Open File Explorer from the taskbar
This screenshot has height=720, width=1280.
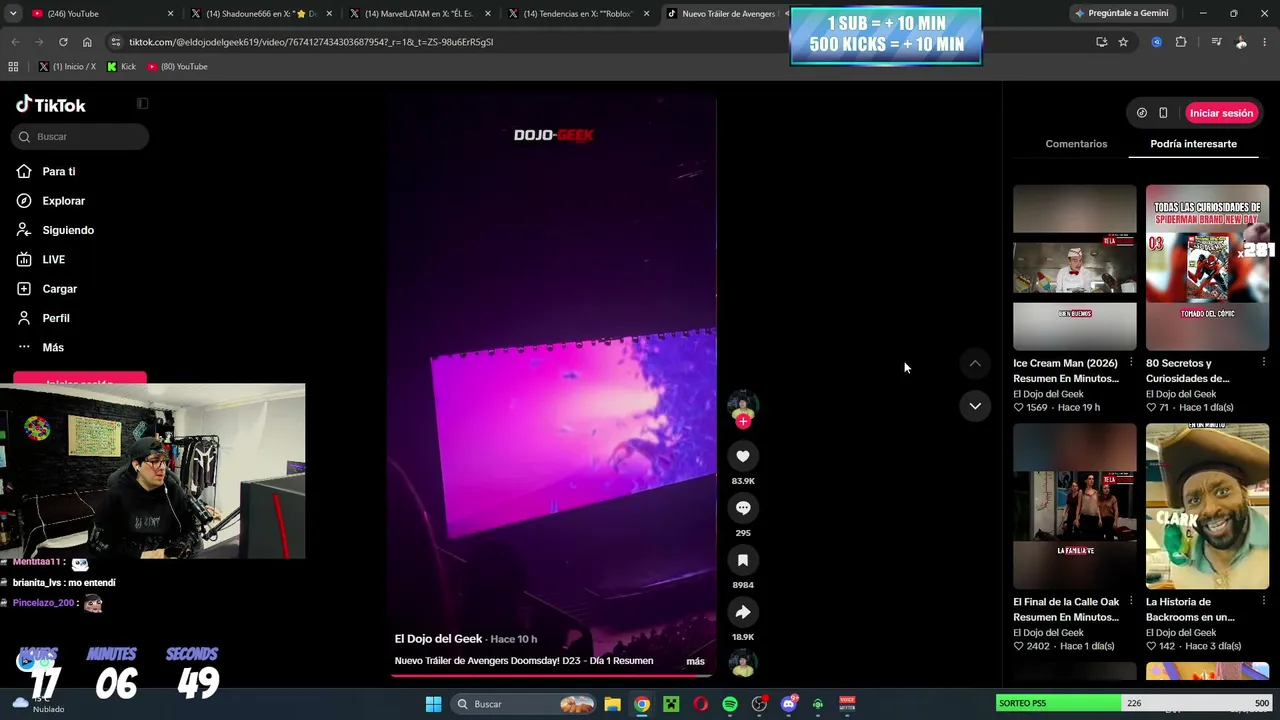pos(612,704)
